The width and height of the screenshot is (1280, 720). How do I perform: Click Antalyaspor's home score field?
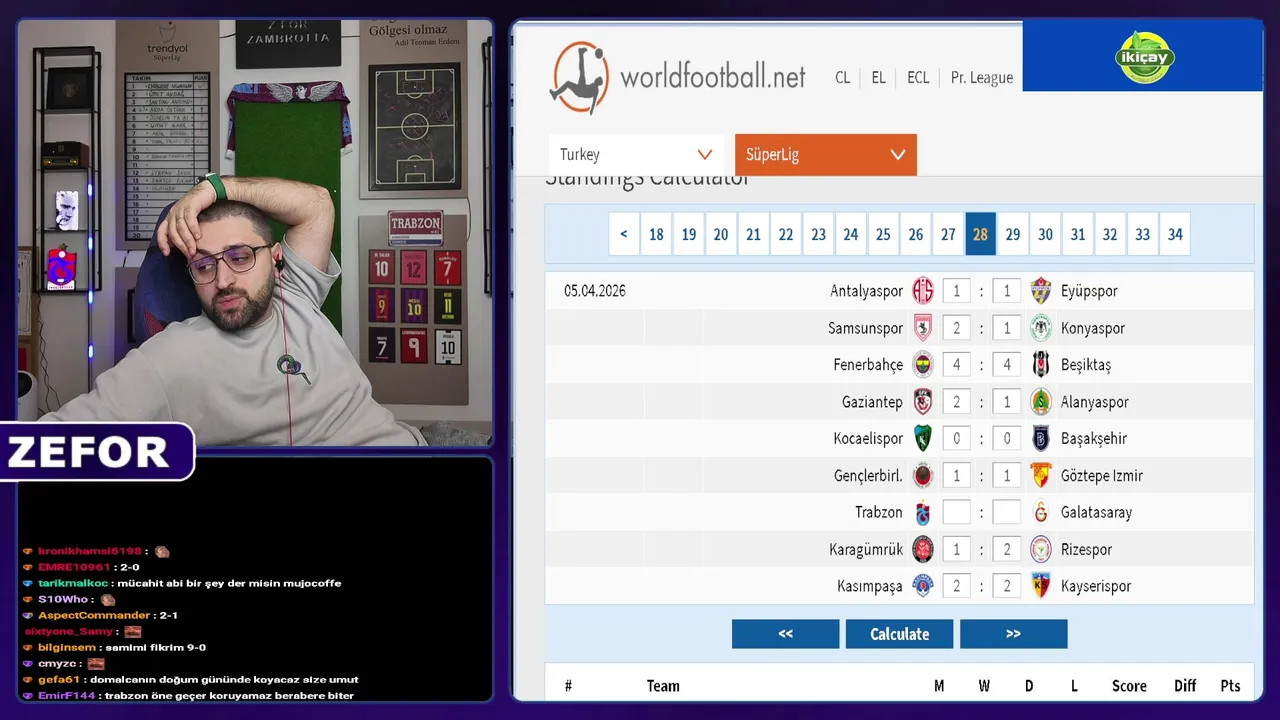[956, 291]
